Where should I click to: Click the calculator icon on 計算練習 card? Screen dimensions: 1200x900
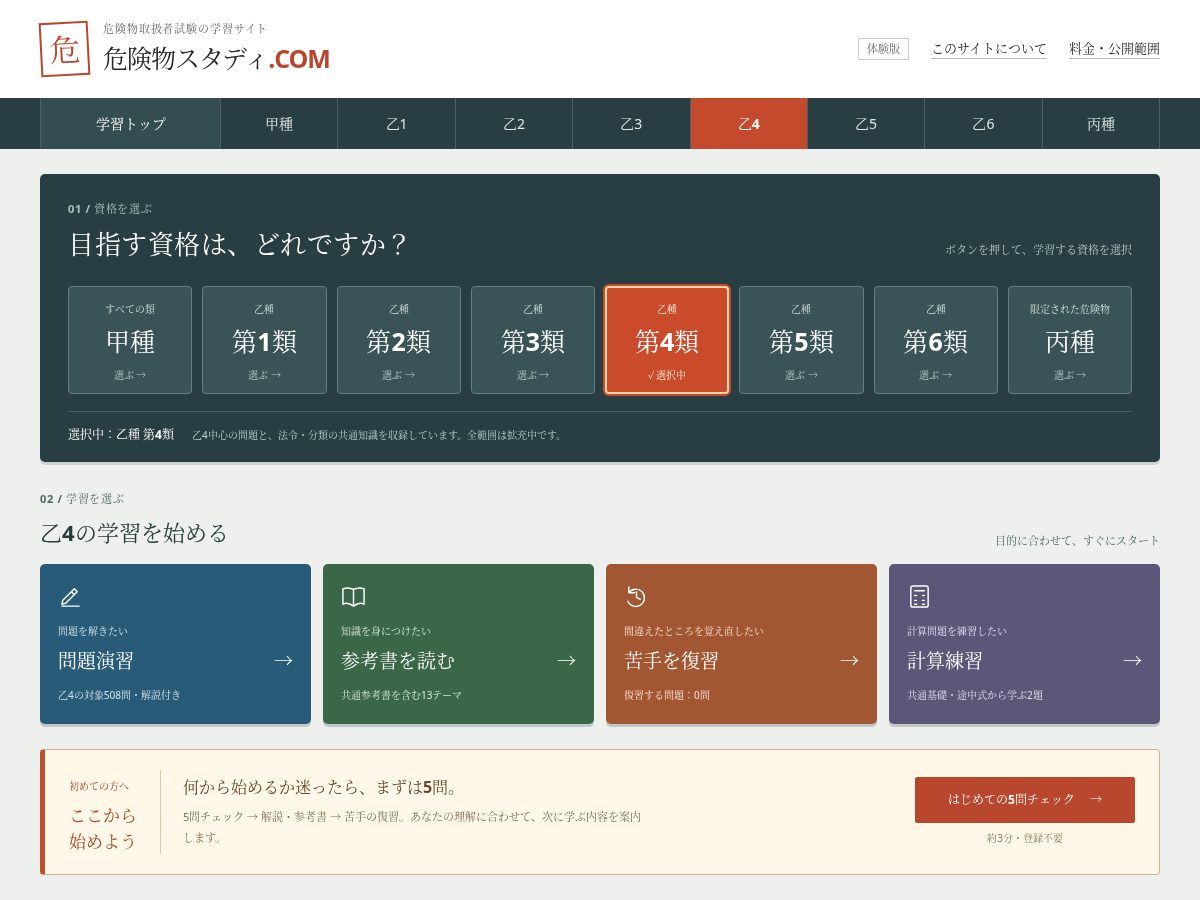(919, 597)
